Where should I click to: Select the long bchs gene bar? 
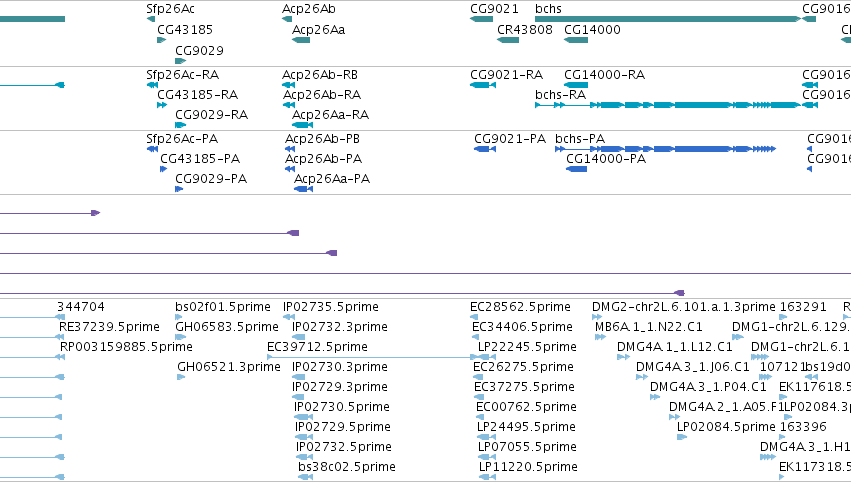tap(668, 19)
